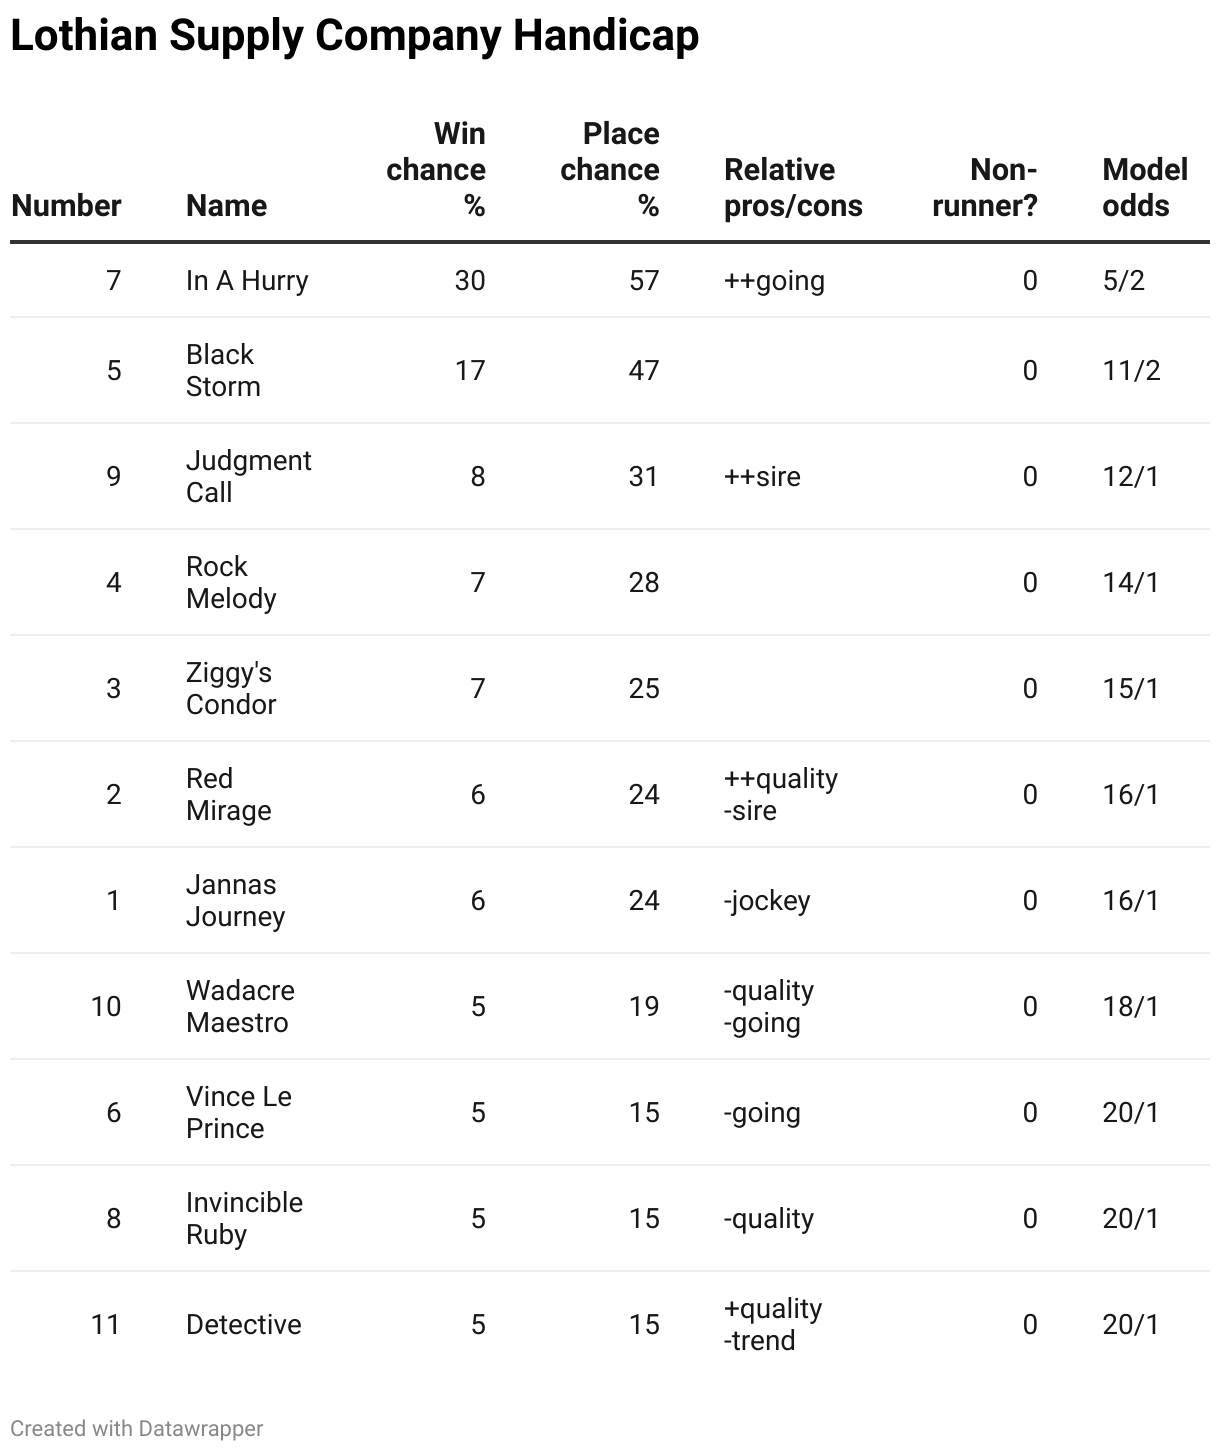
Task: Click the Red Mirage name cell
Action: point(228,794)
